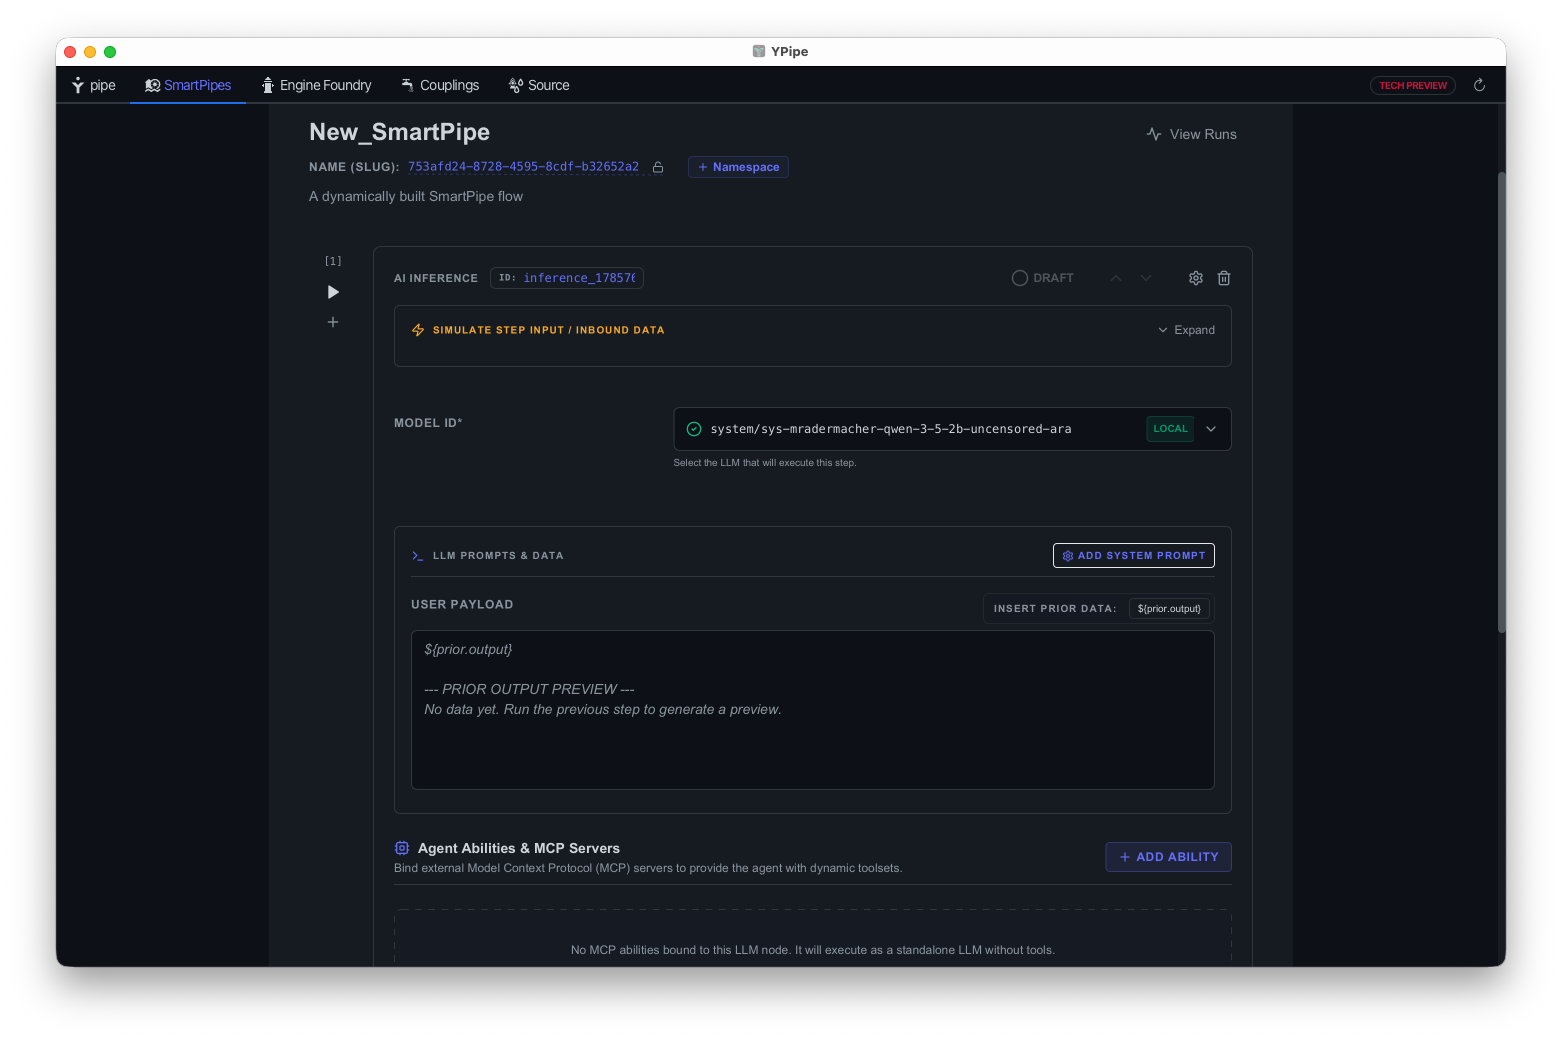This screenshot has width=1562, height=1041.
Task: Move the AI Inference step down
Action: coord(1146,278)
